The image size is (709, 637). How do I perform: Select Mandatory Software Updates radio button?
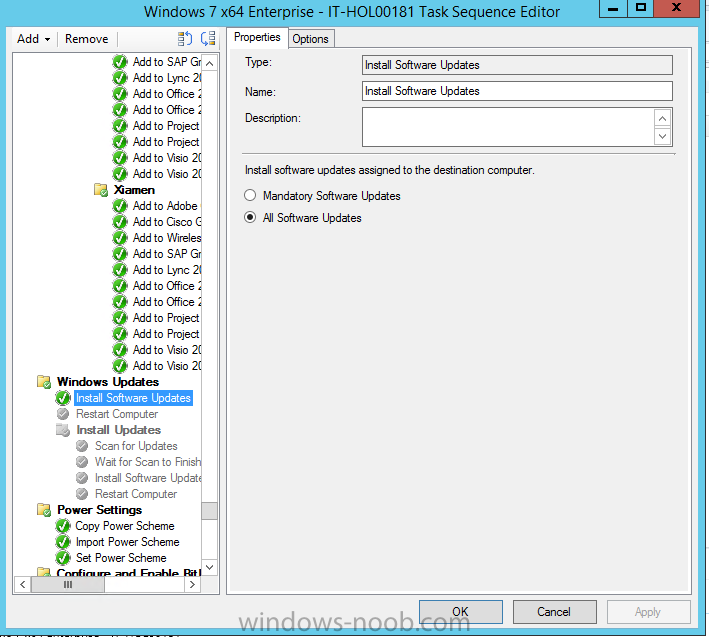251,196
